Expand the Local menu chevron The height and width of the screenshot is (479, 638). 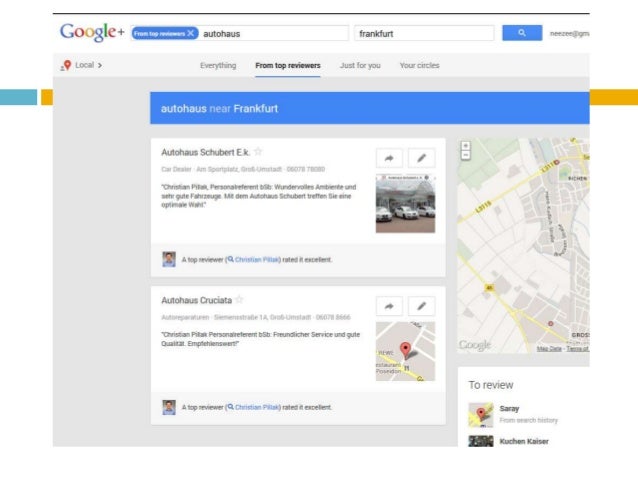(x=100, y=65)
